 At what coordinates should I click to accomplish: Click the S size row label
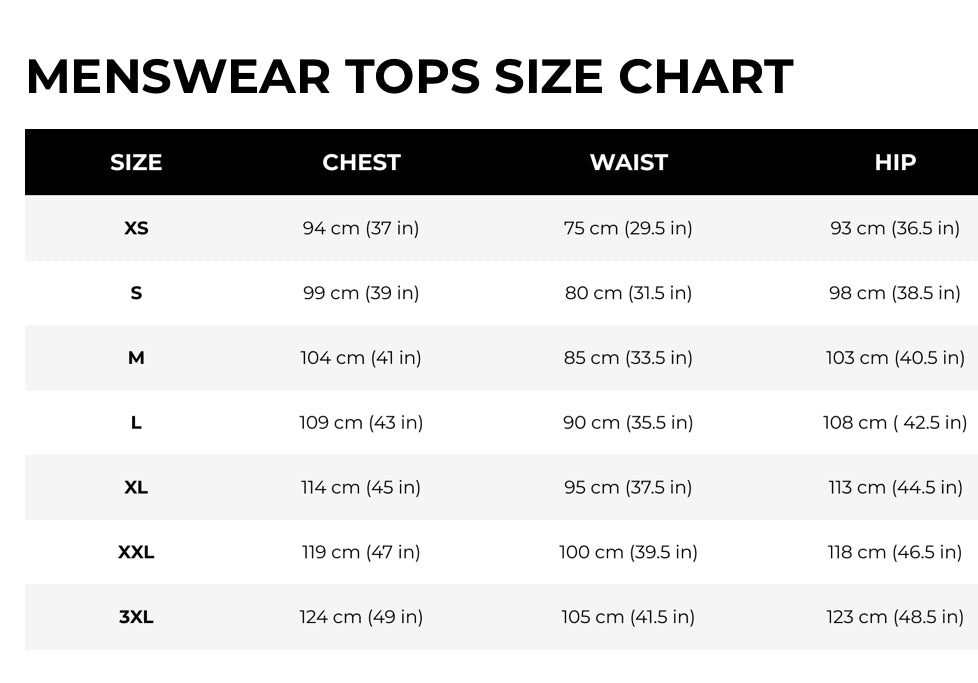136,293
